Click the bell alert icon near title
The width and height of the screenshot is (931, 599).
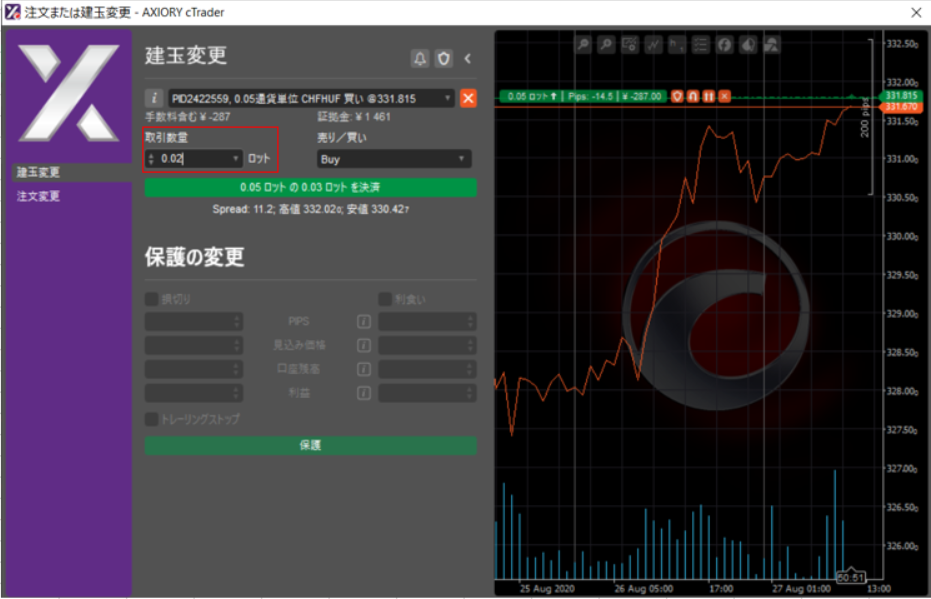coord(420,58)
